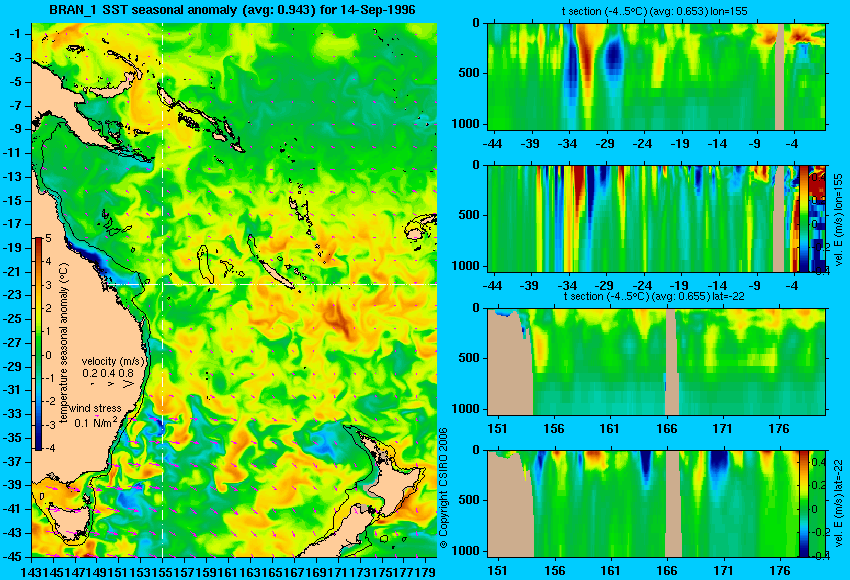Click the -45 latitude tick label
The width and height of the screenshot is (850, 580).
click(13, 557)
